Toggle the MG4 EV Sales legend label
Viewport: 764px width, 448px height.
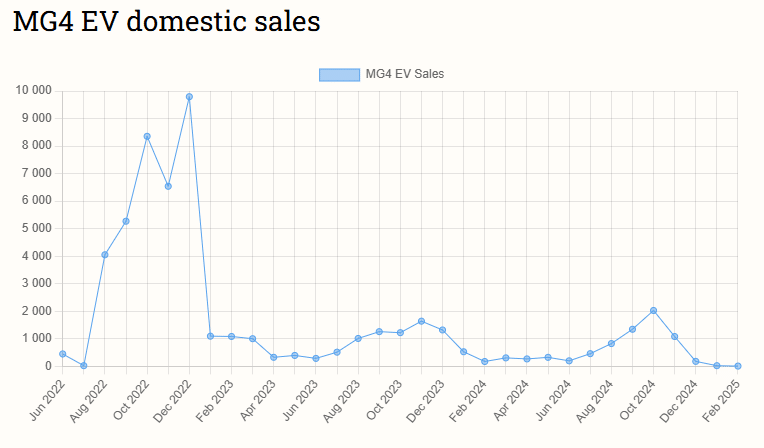404,74
